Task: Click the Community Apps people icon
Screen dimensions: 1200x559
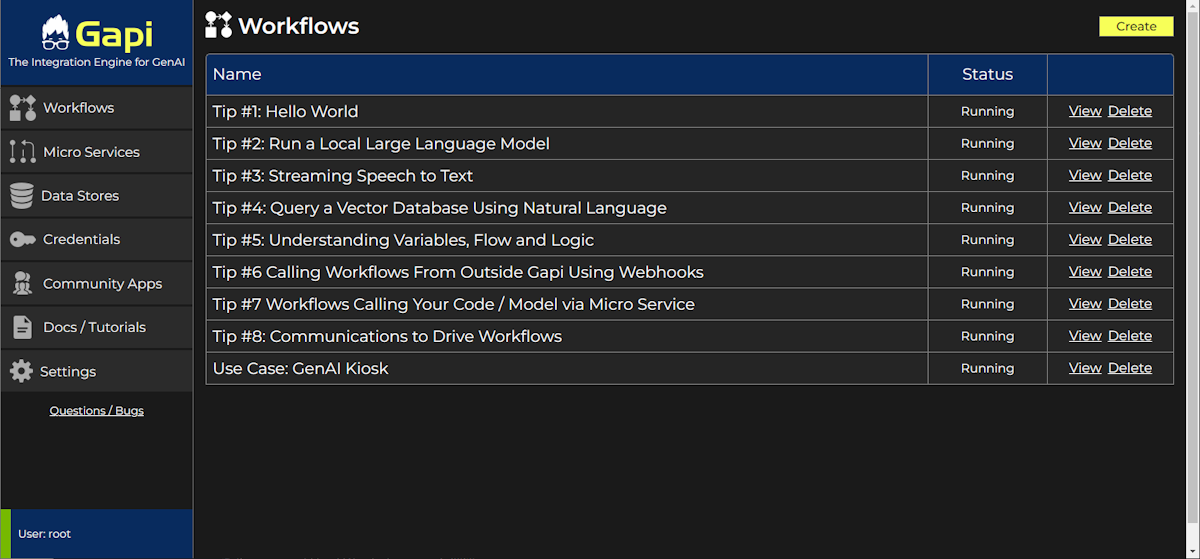Action: [22, 284]
